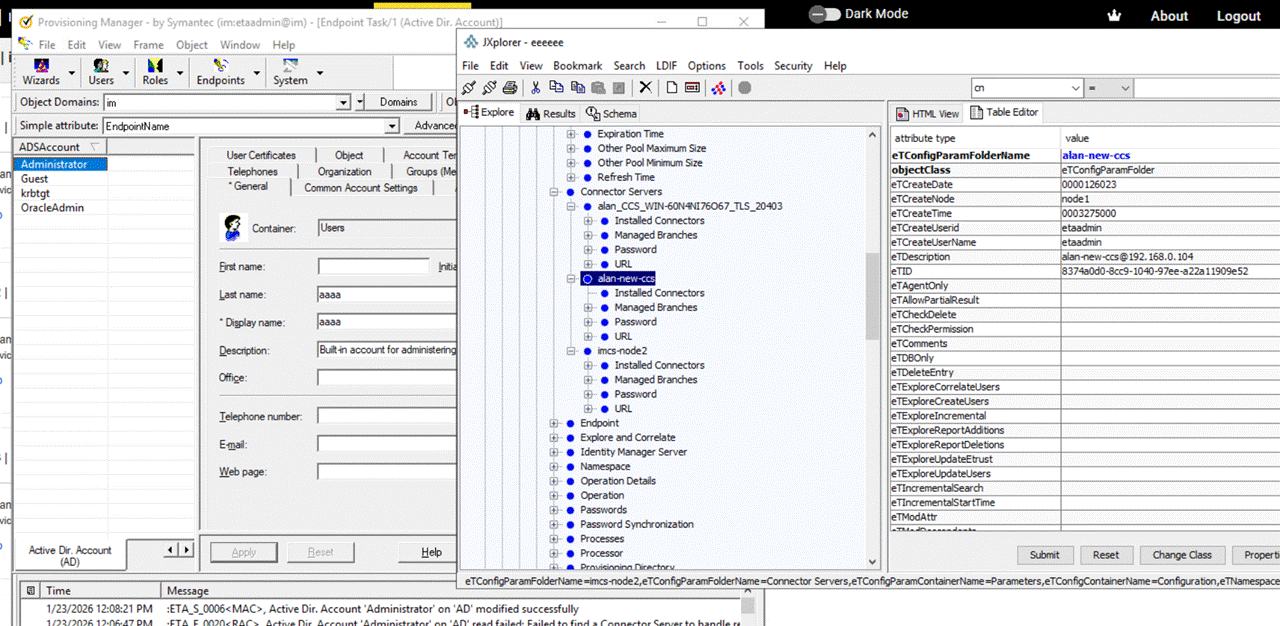Image resolution: width=1280 pixels, height=626 pixels.
Task: Open the Object Domains dropdown
Action: (344, 102)
